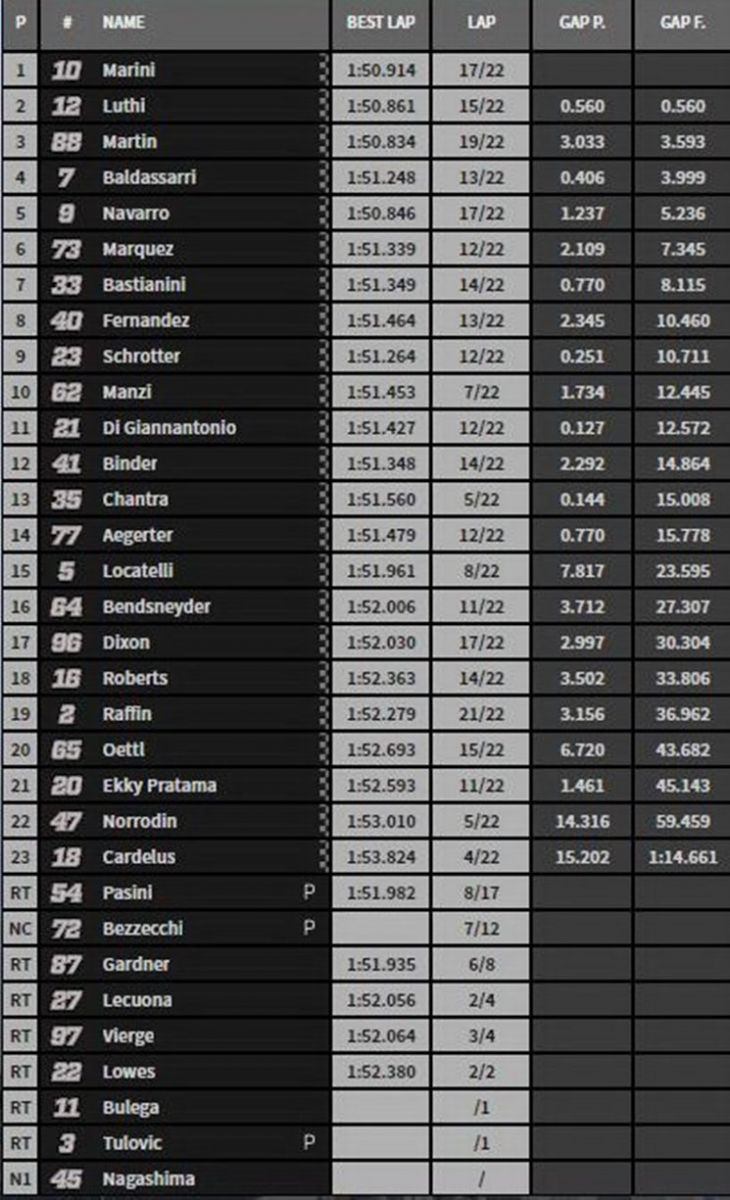The image size is (730, 1200).
Task: Select Bastianini's row name
Action: point(144,285)
